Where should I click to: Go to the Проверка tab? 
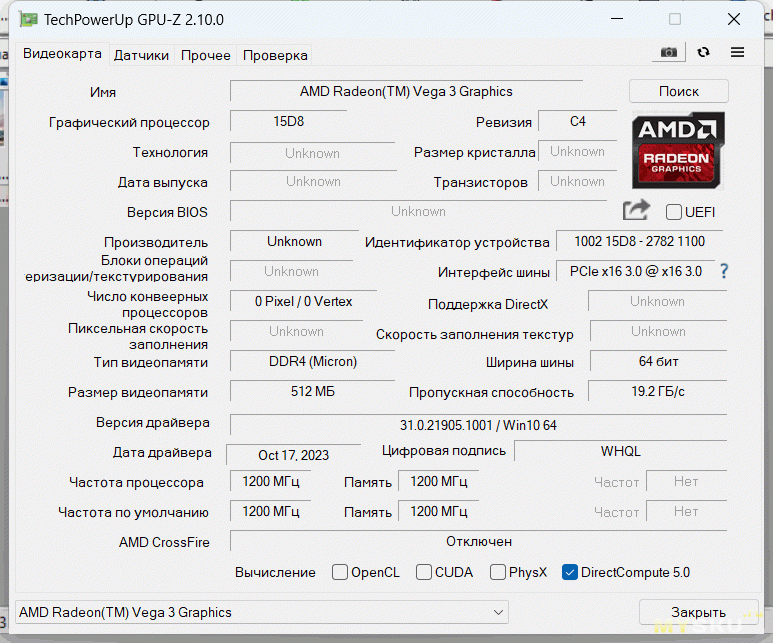point(275,55)
